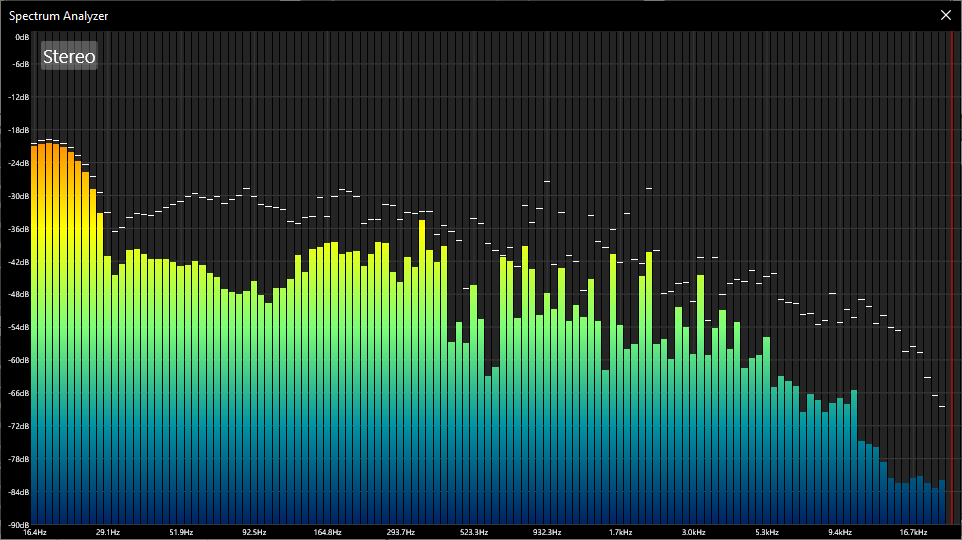
Task: Click the -24dB level label
Action: click(19, 163)
